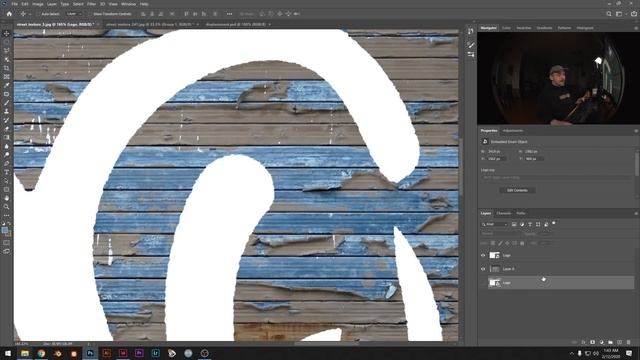Open the blend mode dropdown
This screenshot has height=360, width=640.
coord(500,234)
